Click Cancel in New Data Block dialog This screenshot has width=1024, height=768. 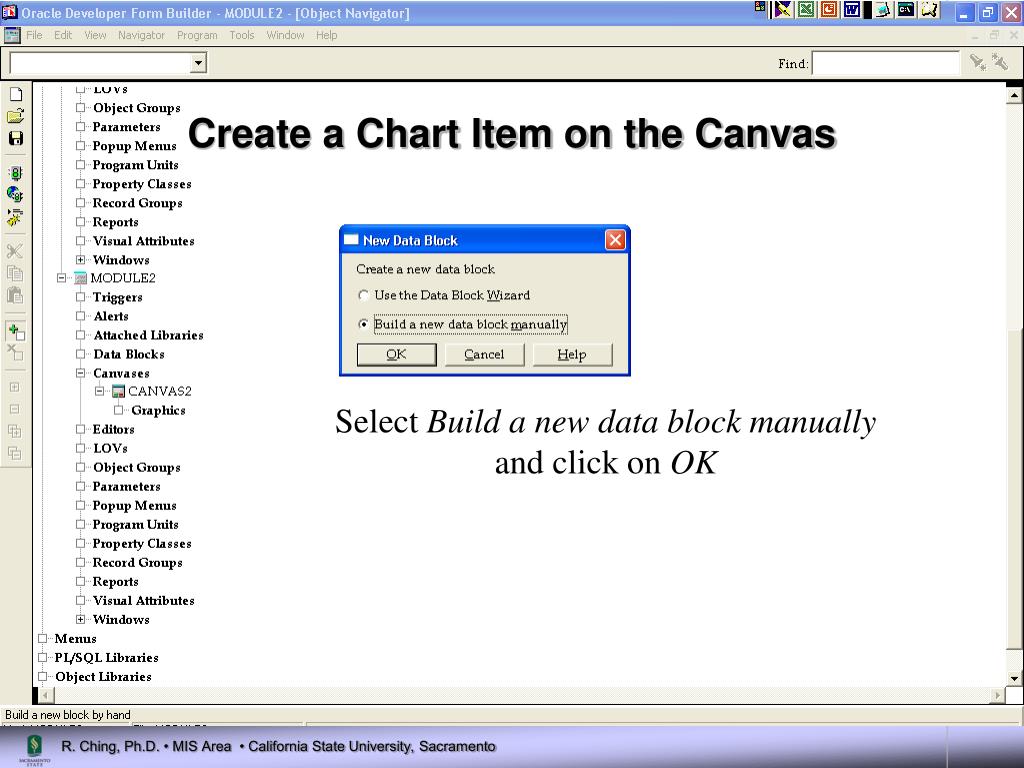point(484,355)
